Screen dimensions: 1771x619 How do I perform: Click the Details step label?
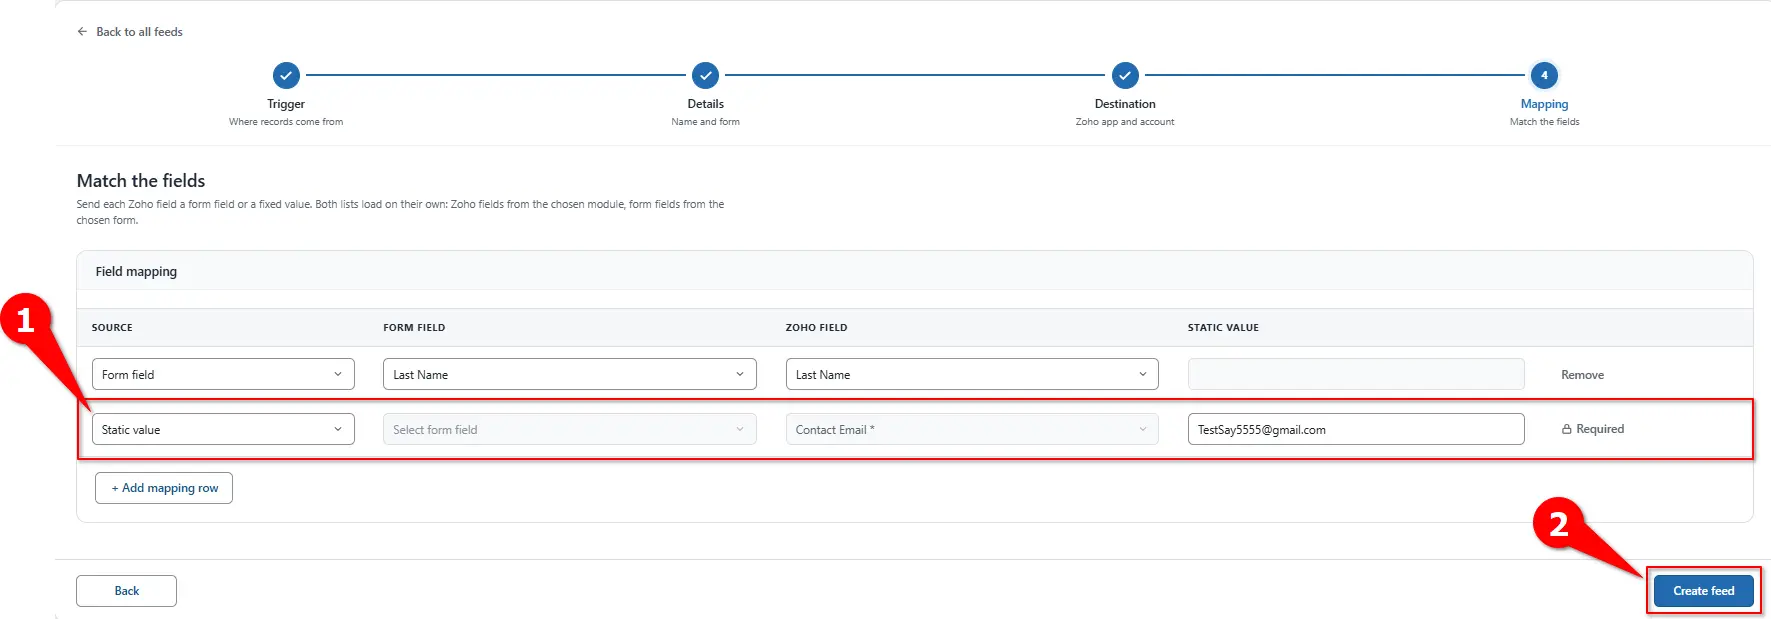tap(706, 104)
